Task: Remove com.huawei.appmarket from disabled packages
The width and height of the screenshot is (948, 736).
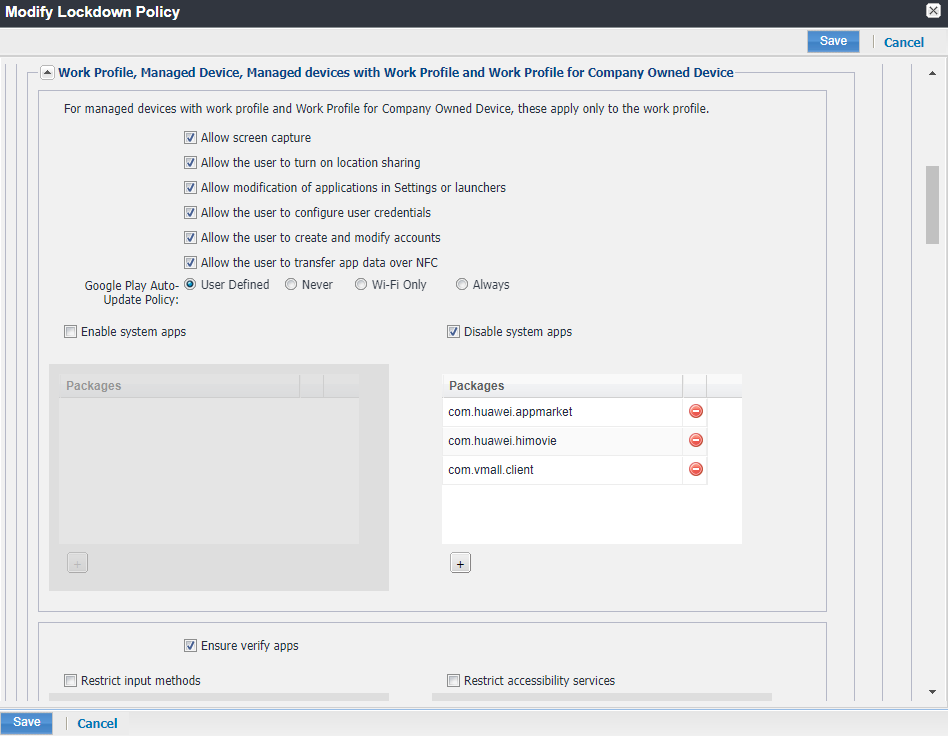Action: point(695,410)
